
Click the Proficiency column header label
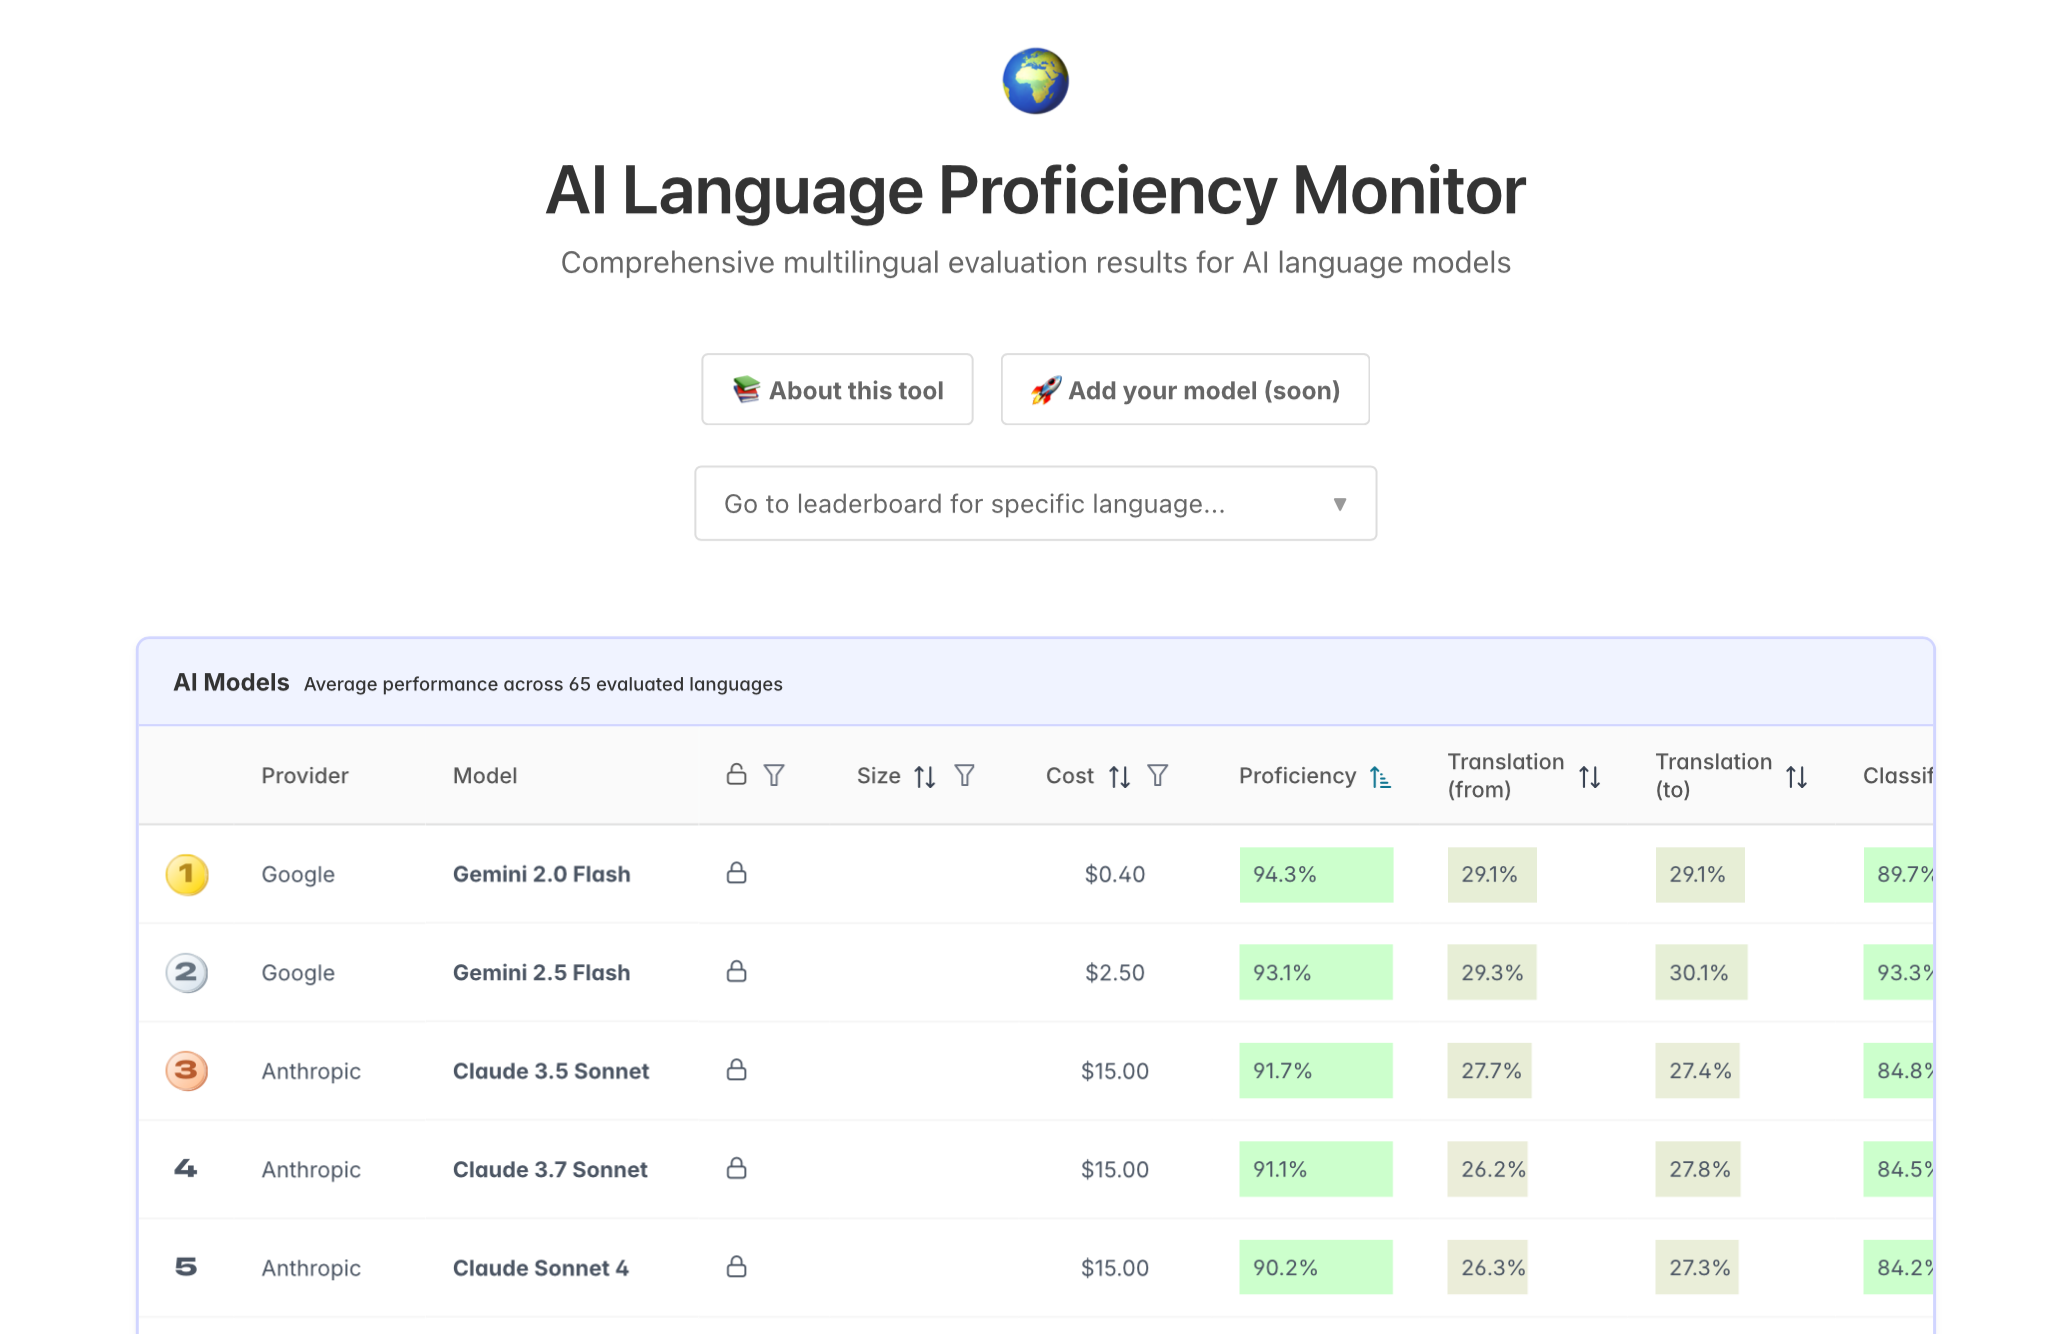click(1297, 775)
